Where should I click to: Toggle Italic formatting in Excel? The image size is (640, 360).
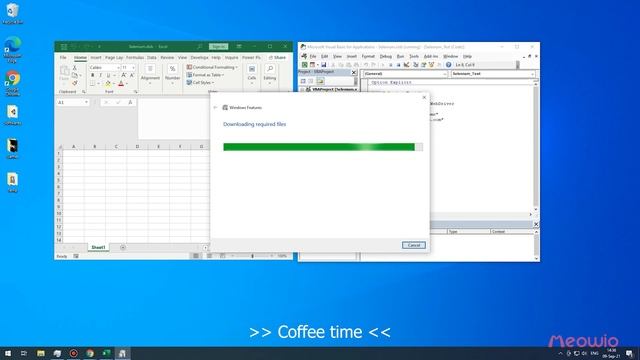pyautogui.click(x=100, y=76)
